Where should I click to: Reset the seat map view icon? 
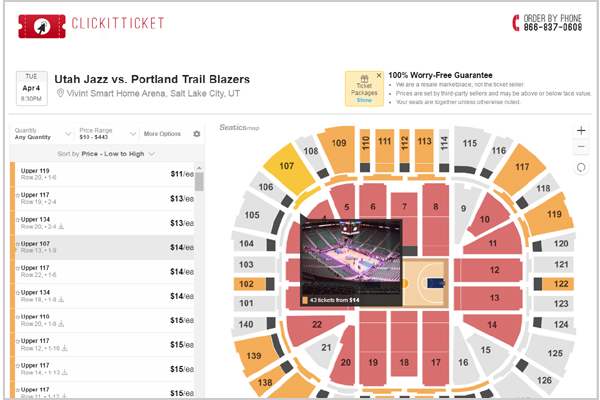(x=581, y=168)
